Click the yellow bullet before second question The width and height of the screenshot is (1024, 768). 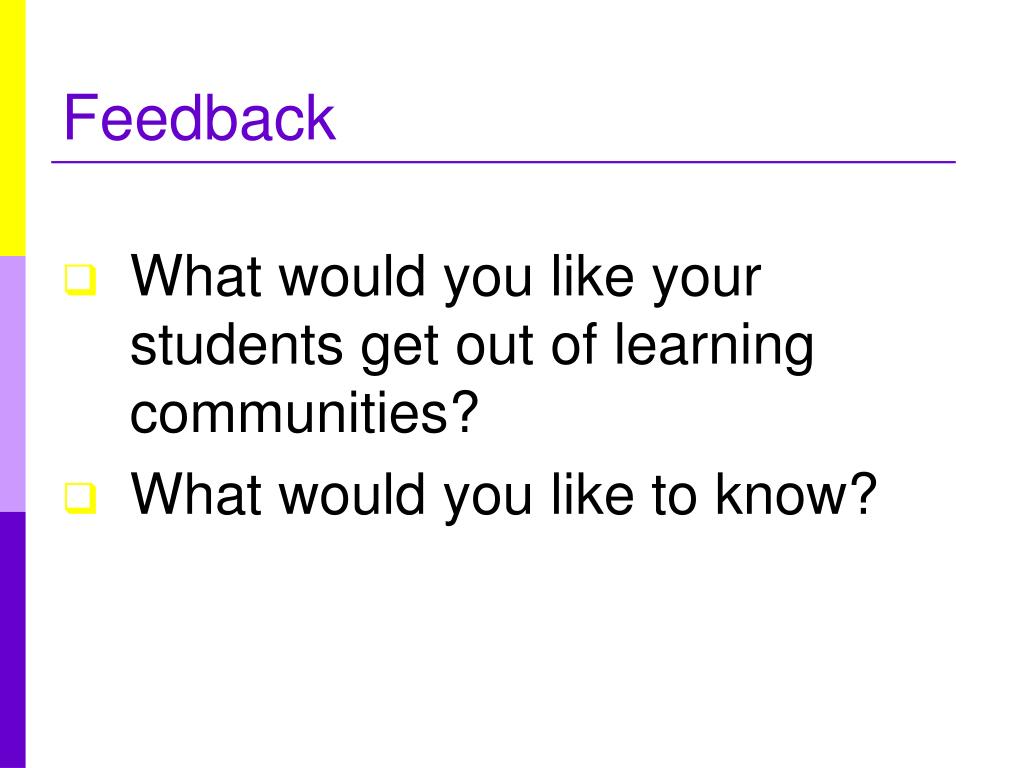(x=80, y=498)
